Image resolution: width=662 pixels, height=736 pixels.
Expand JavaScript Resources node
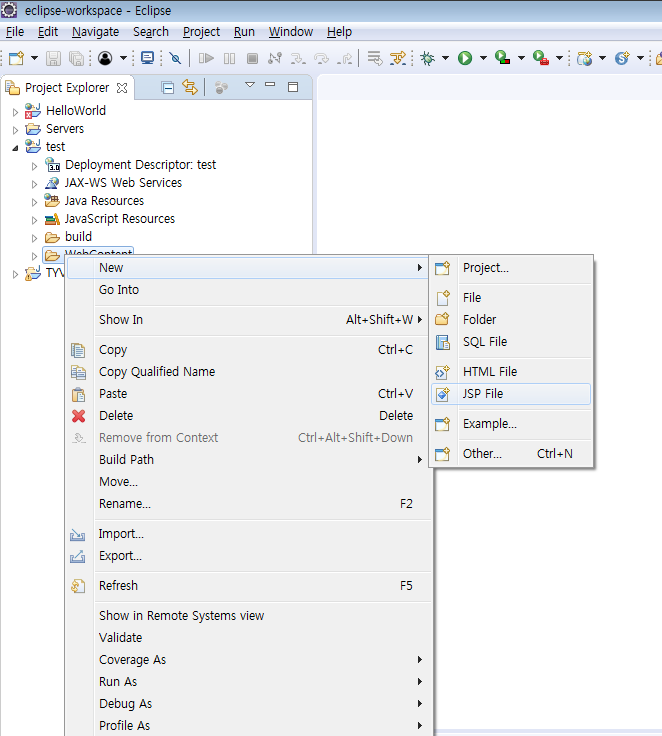[x=34, y=220]
